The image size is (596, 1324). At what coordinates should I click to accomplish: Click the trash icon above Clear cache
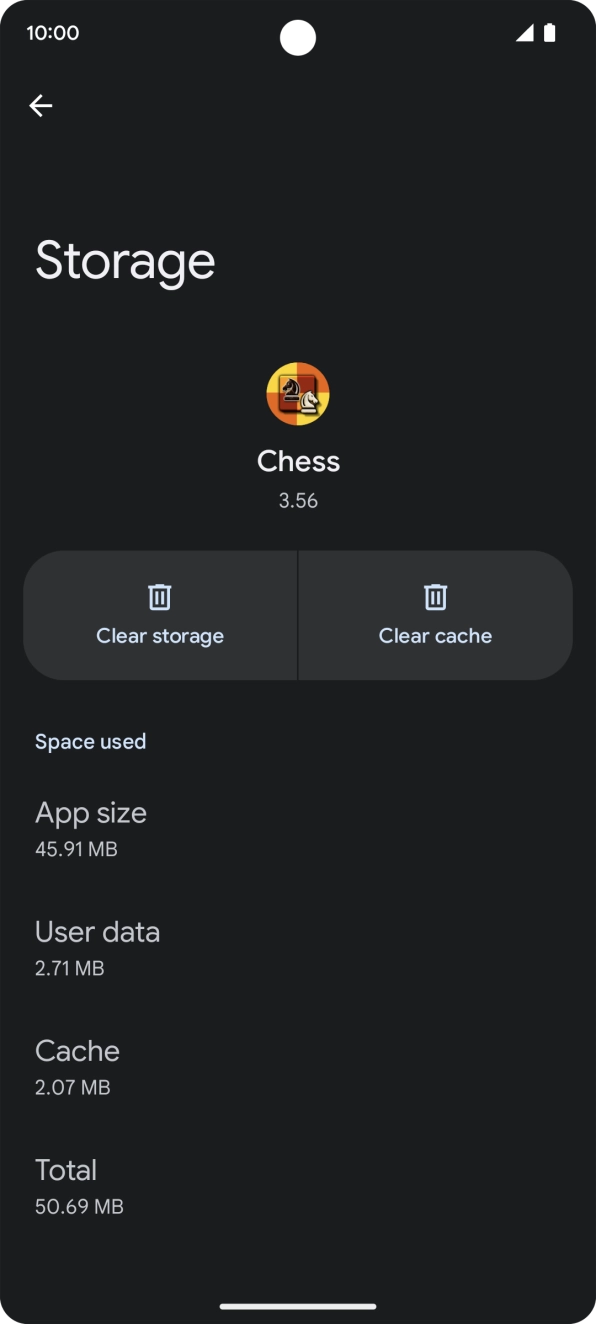pos(435,596)
